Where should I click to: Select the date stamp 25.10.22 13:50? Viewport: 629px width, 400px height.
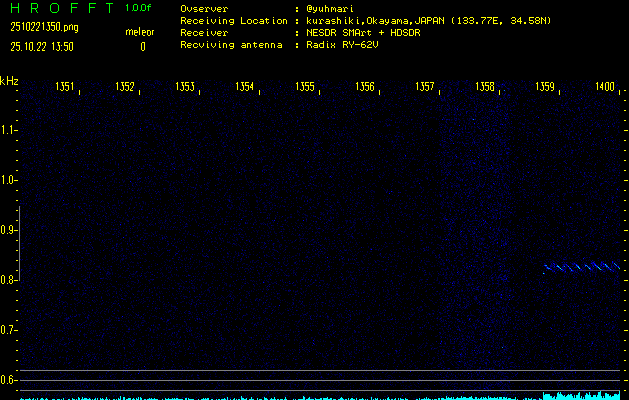click(x=42, y=47)
